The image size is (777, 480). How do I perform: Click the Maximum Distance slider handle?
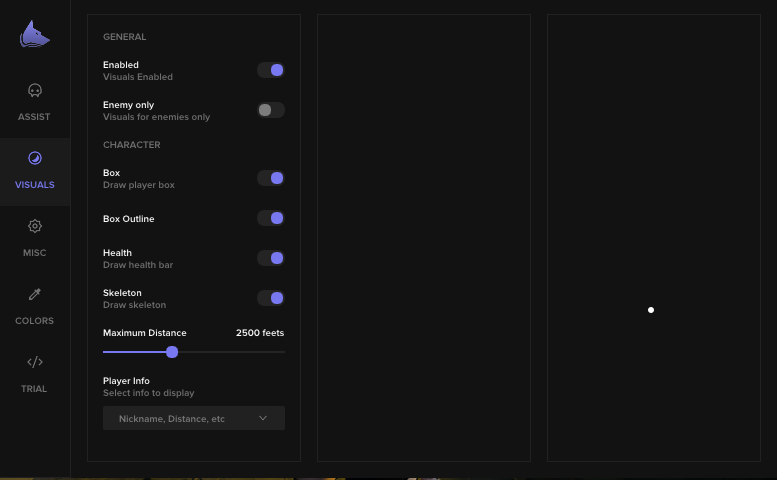(172, 352)
